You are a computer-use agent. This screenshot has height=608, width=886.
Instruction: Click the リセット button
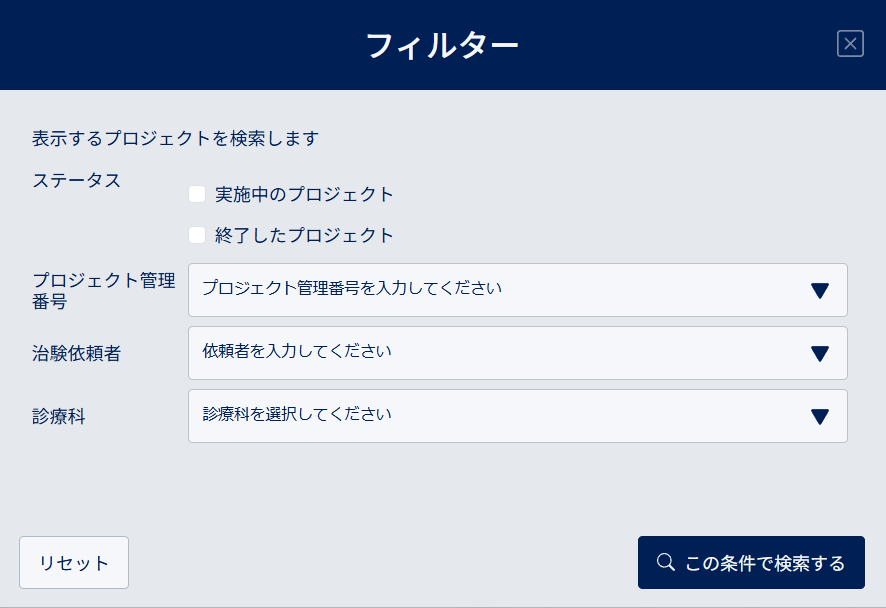(x=74, y=563)
